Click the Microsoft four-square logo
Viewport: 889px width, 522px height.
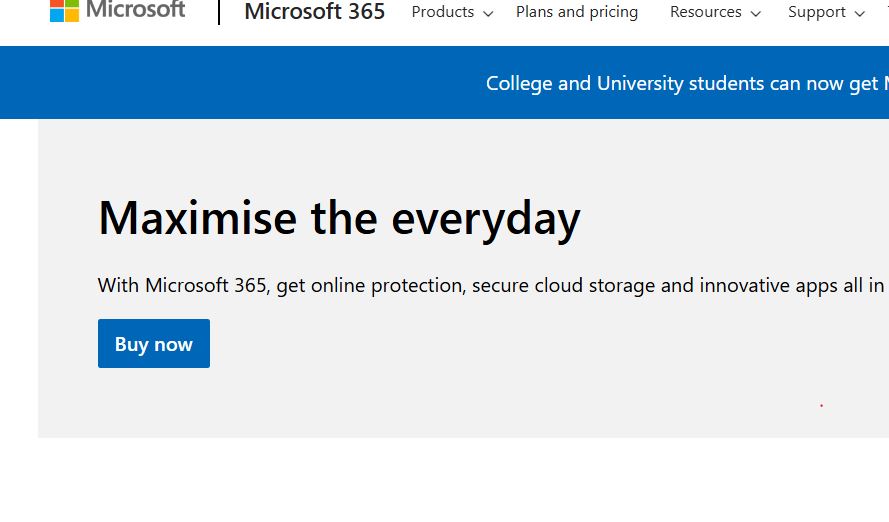[x=64, y=10]
